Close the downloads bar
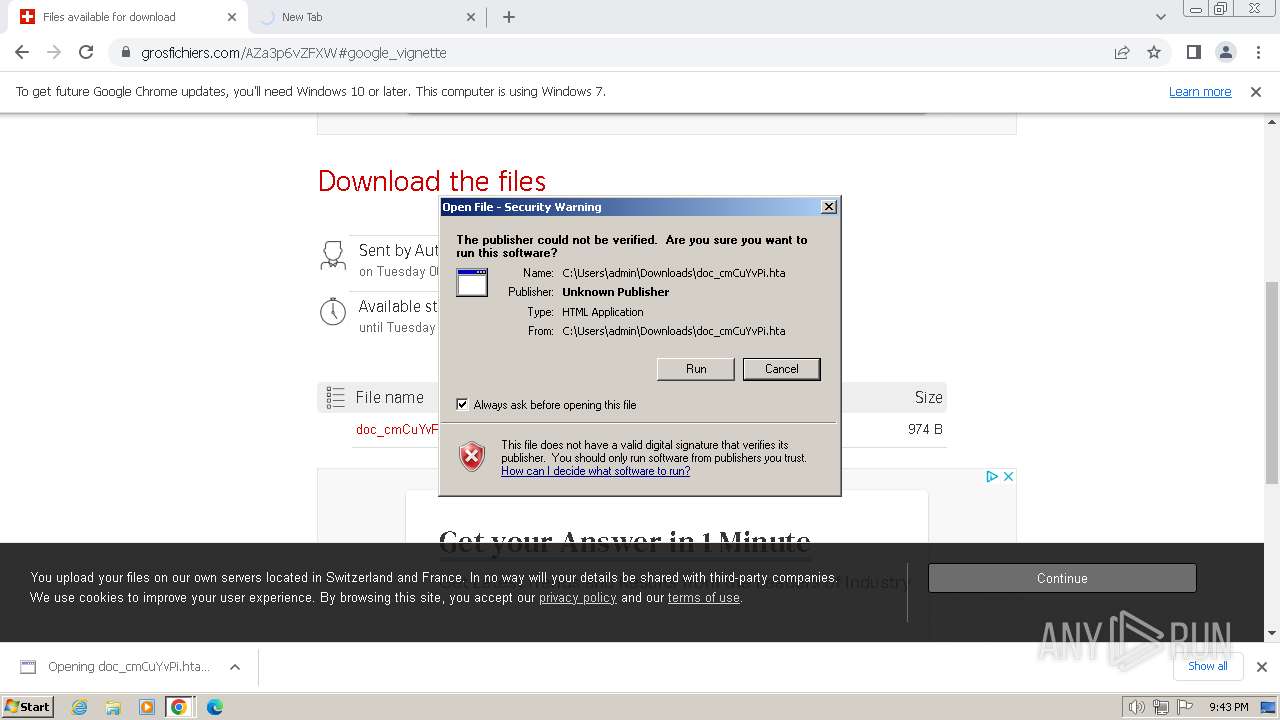Image resolution: width=1280 pixels, height=720 pixels. coord(1262,667)
